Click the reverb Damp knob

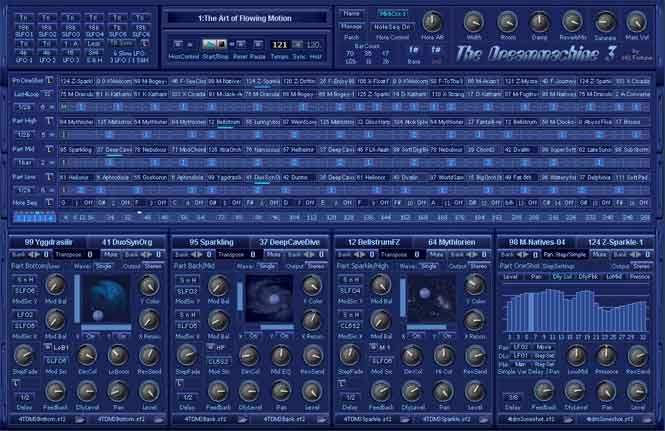(539, 22)
